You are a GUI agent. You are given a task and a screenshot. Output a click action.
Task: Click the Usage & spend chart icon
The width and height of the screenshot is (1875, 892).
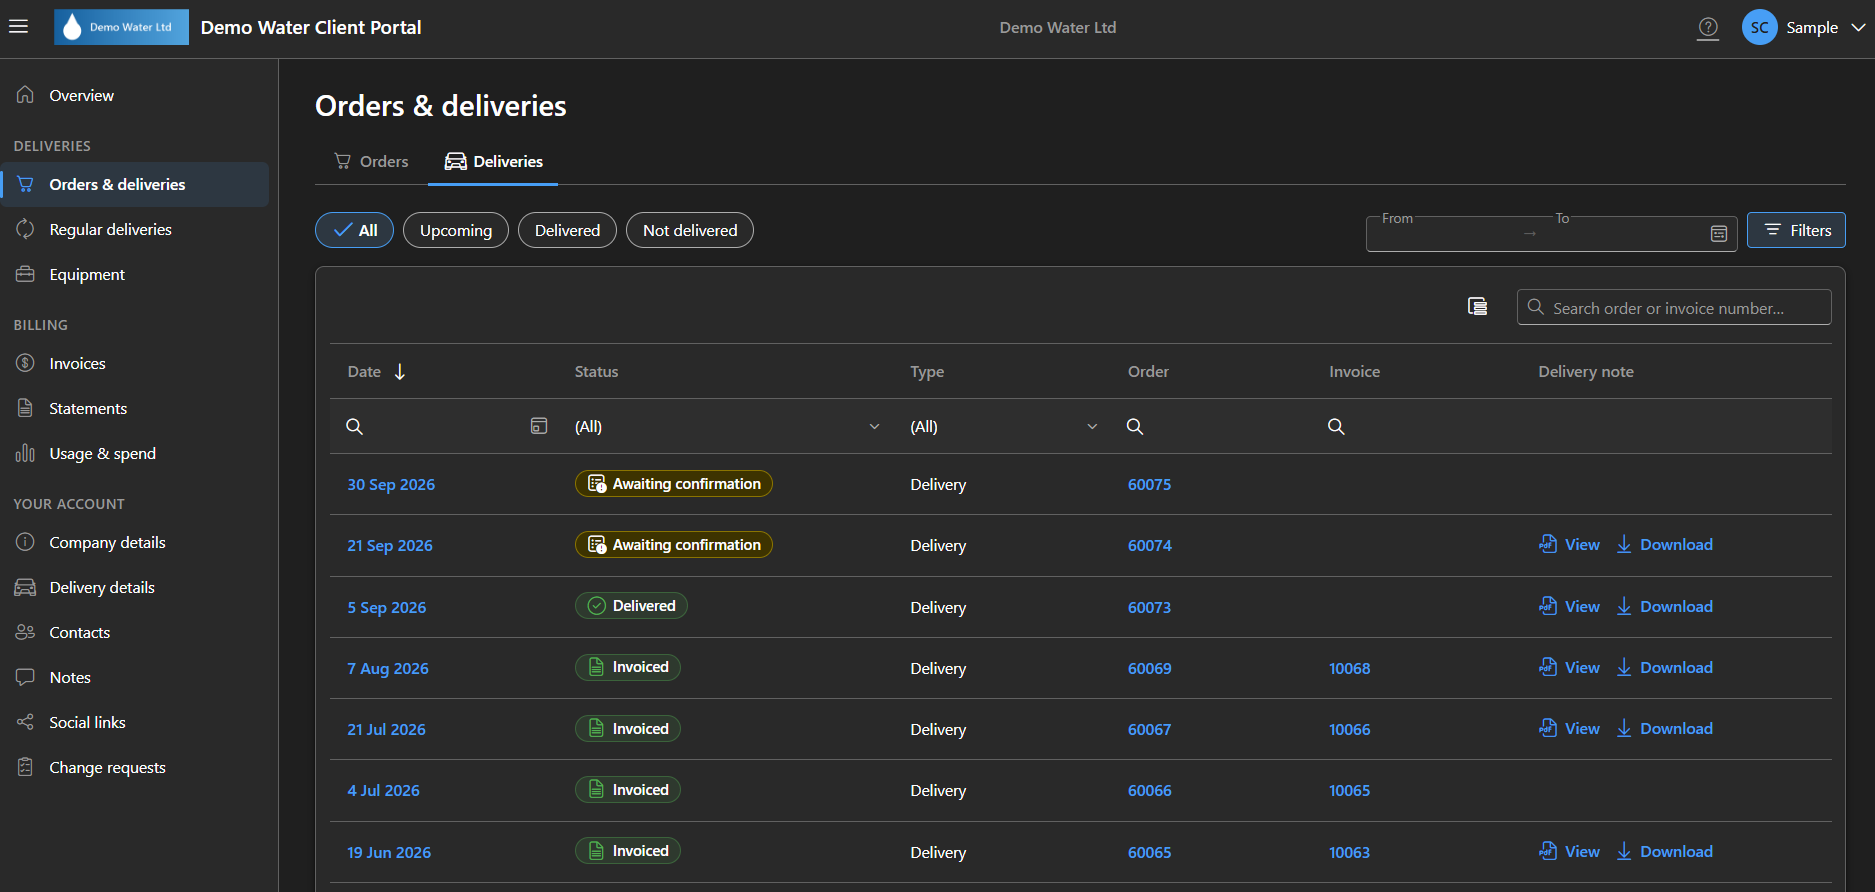(x=25, y=453)
